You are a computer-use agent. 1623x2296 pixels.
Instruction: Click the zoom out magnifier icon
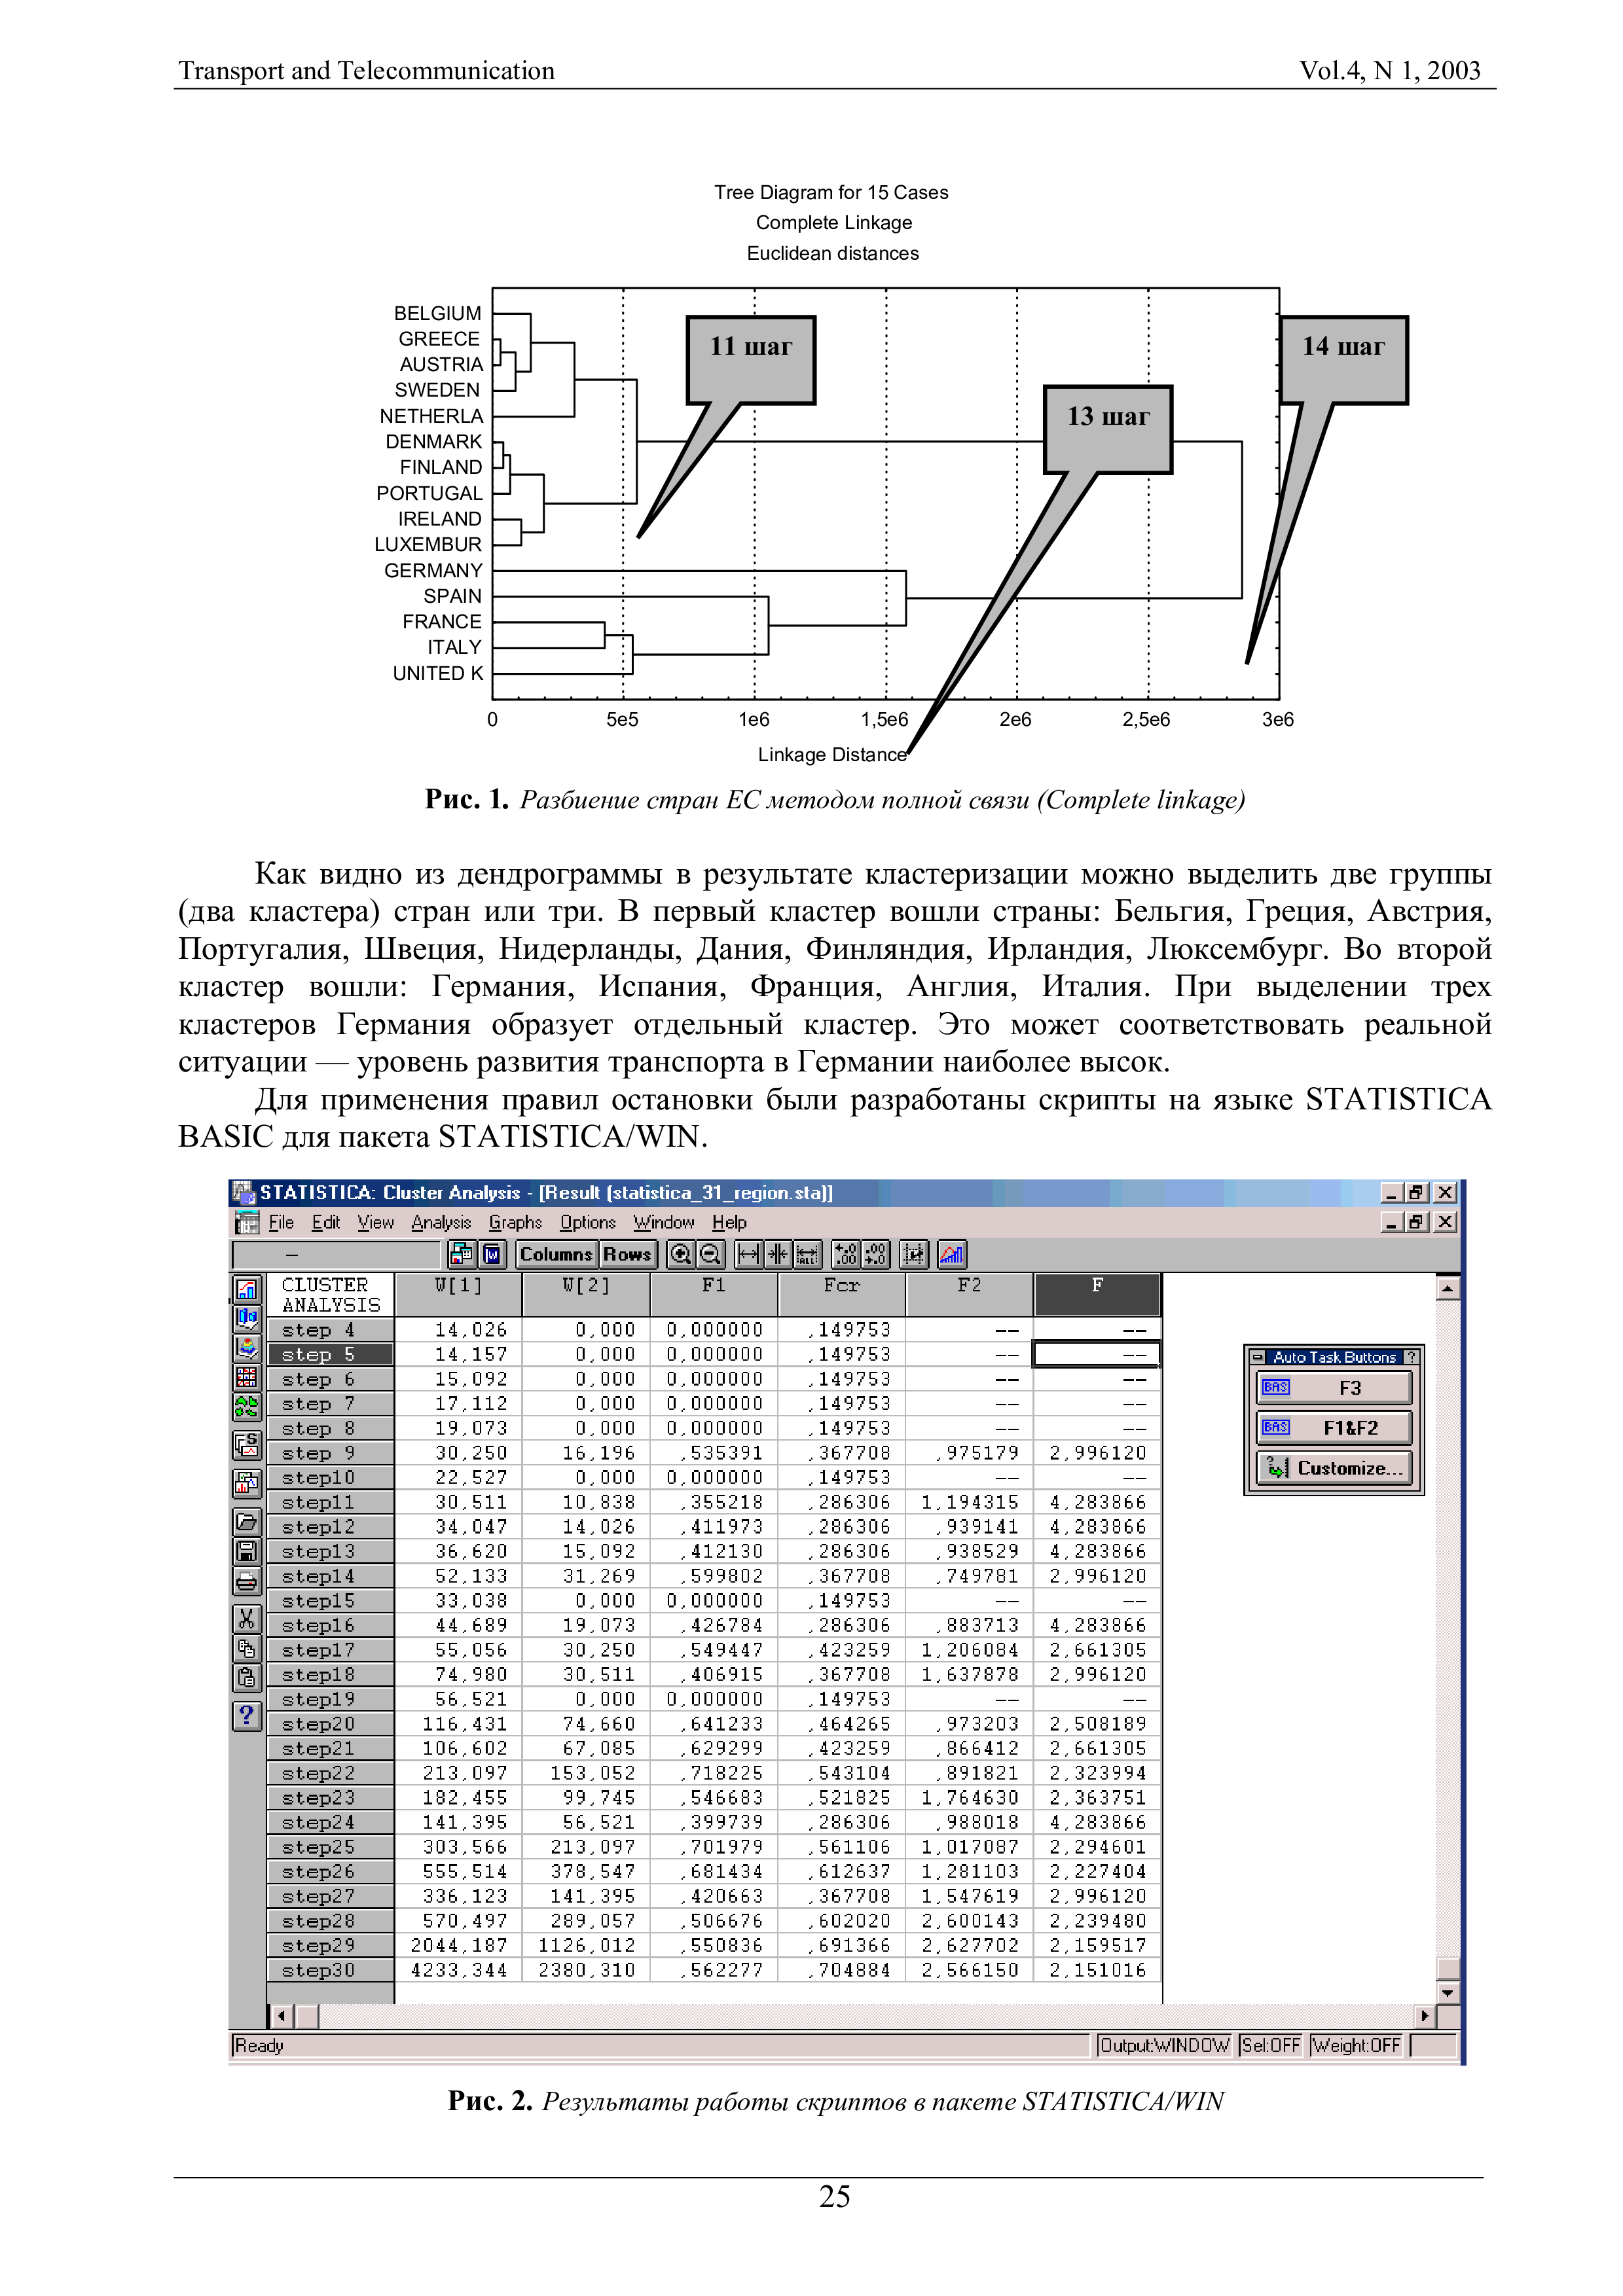pyautogui.click(x=710, y=1254)
